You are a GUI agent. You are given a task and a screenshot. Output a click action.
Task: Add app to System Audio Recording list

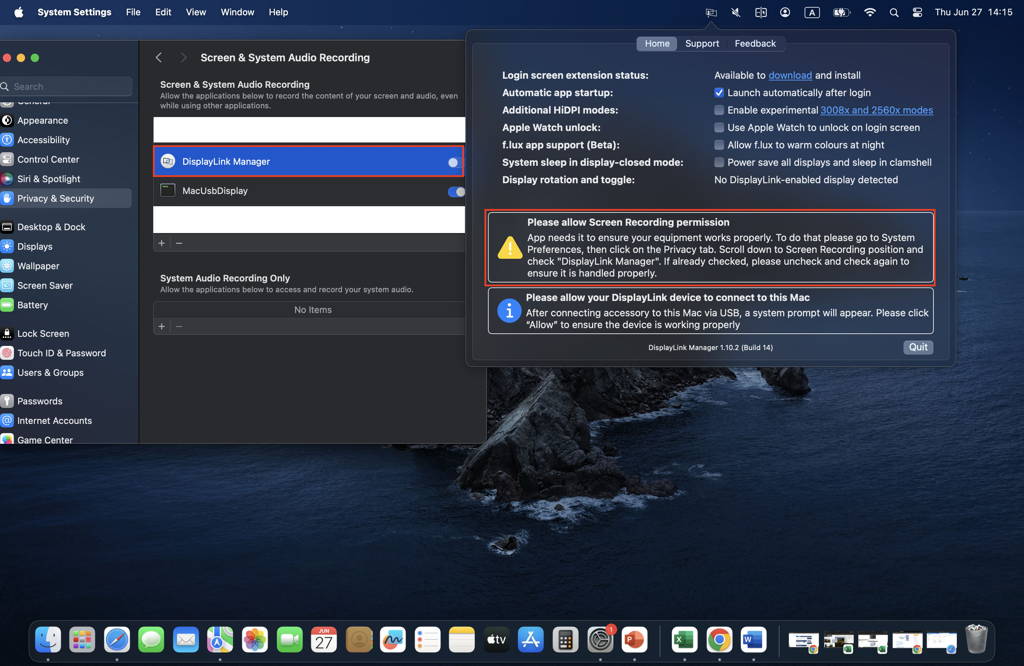point(162,326)
